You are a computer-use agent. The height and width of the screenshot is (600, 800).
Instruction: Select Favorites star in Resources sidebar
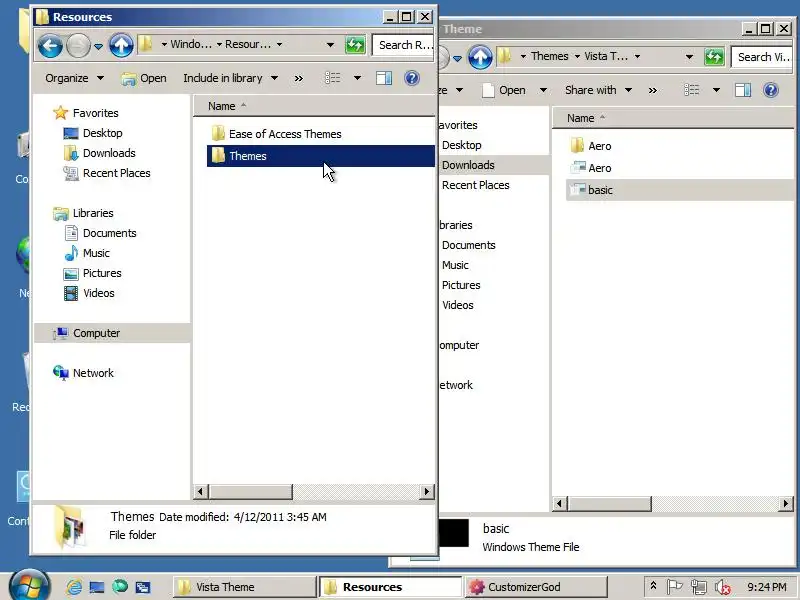coord(61,113)
